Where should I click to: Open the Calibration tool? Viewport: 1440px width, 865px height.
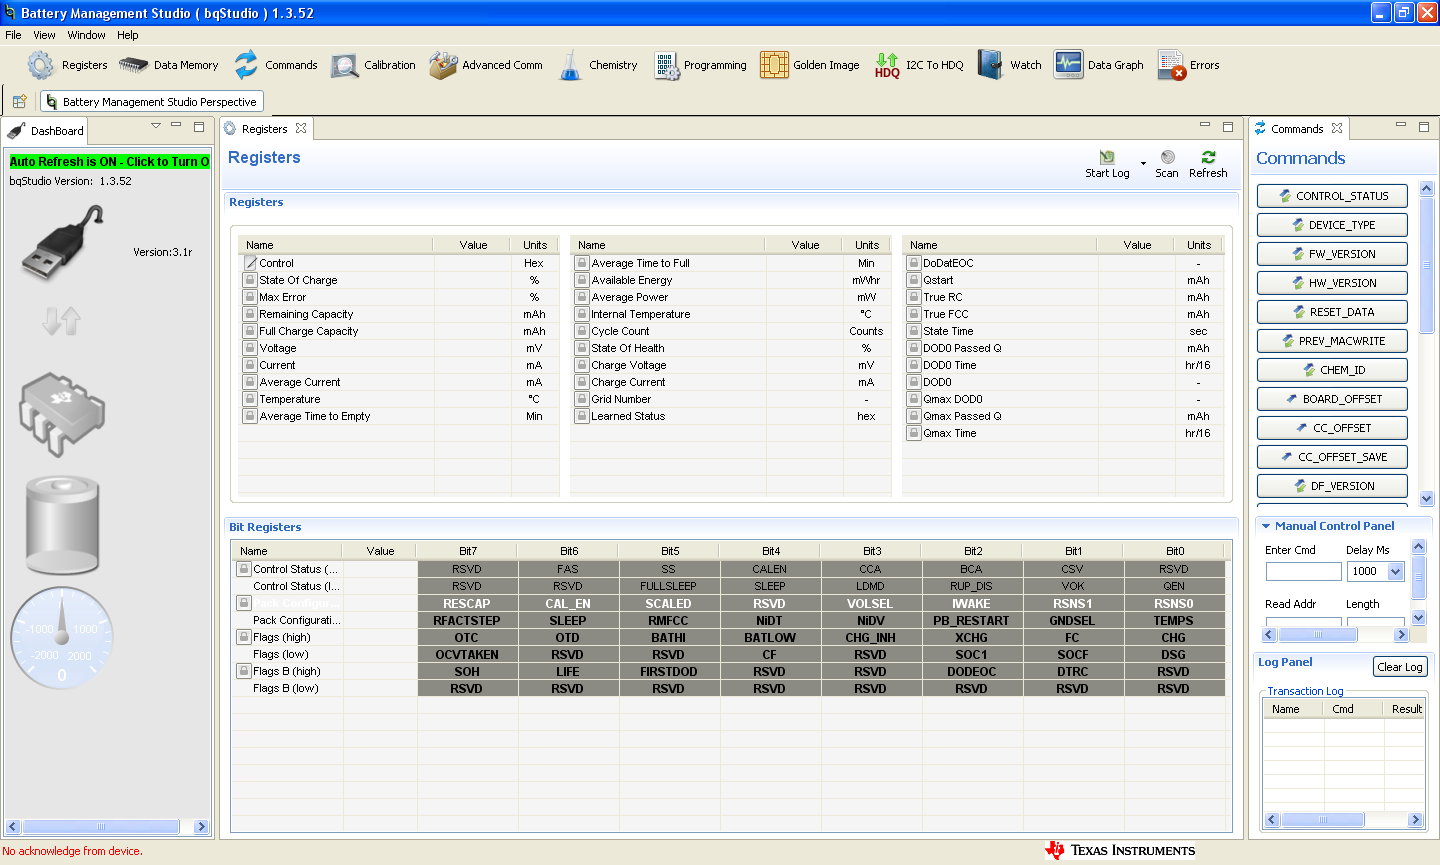(x=373, y=65)
